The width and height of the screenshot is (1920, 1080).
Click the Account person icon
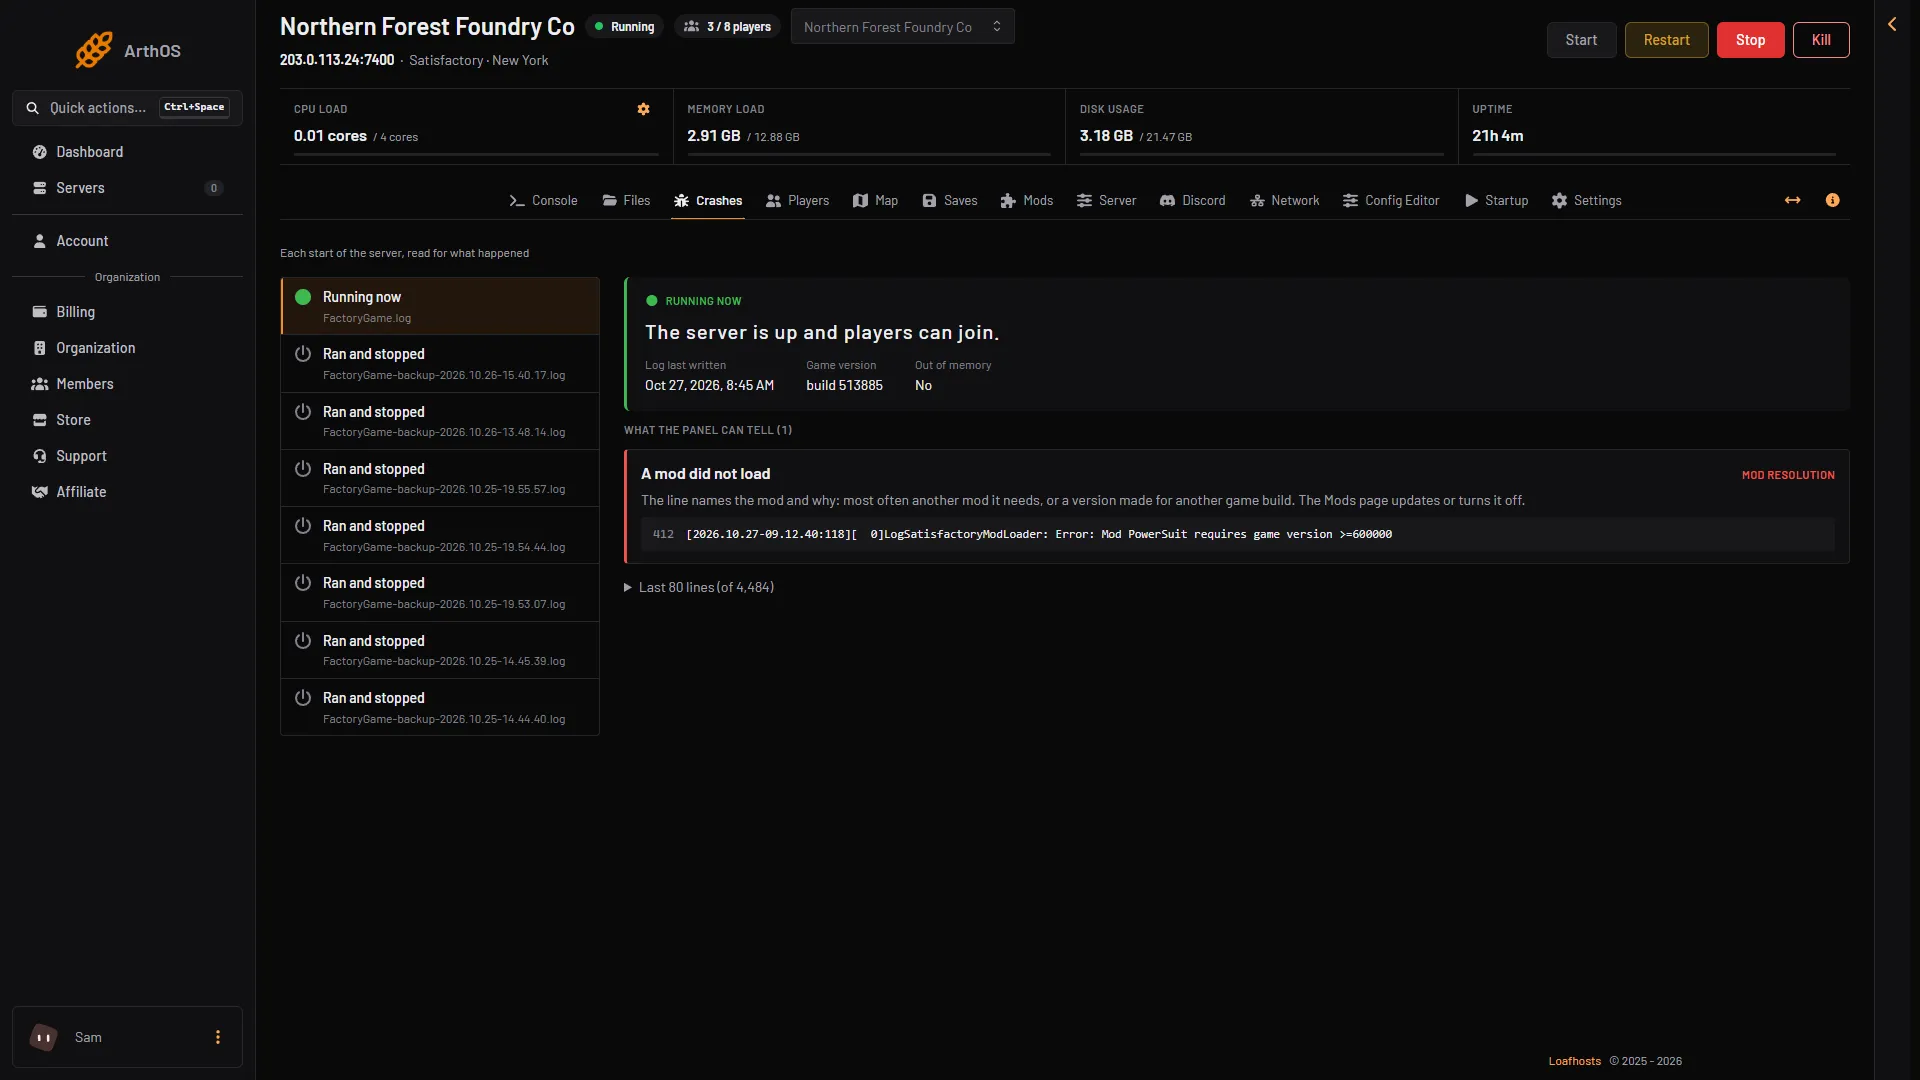coord(40,241)
